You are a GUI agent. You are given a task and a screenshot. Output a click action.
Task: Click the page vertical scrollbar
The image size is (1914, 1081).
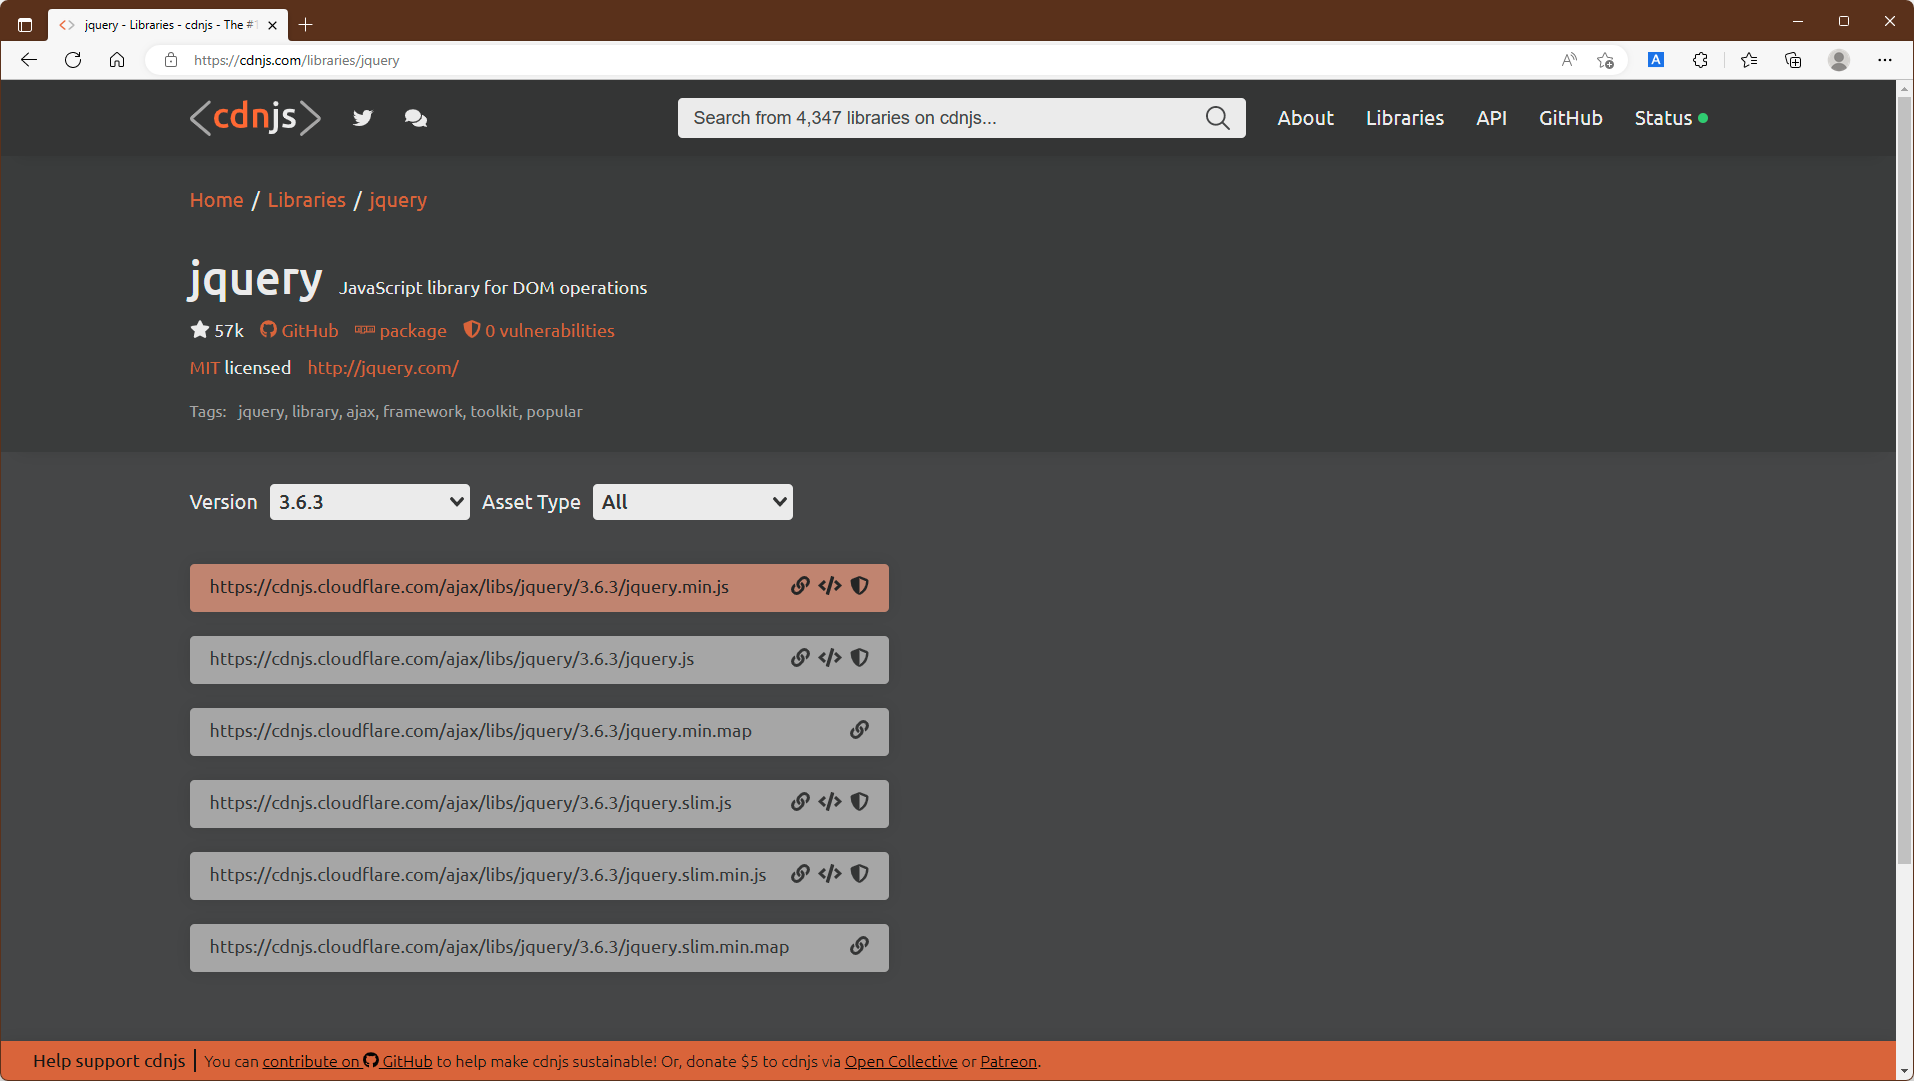1904,480
